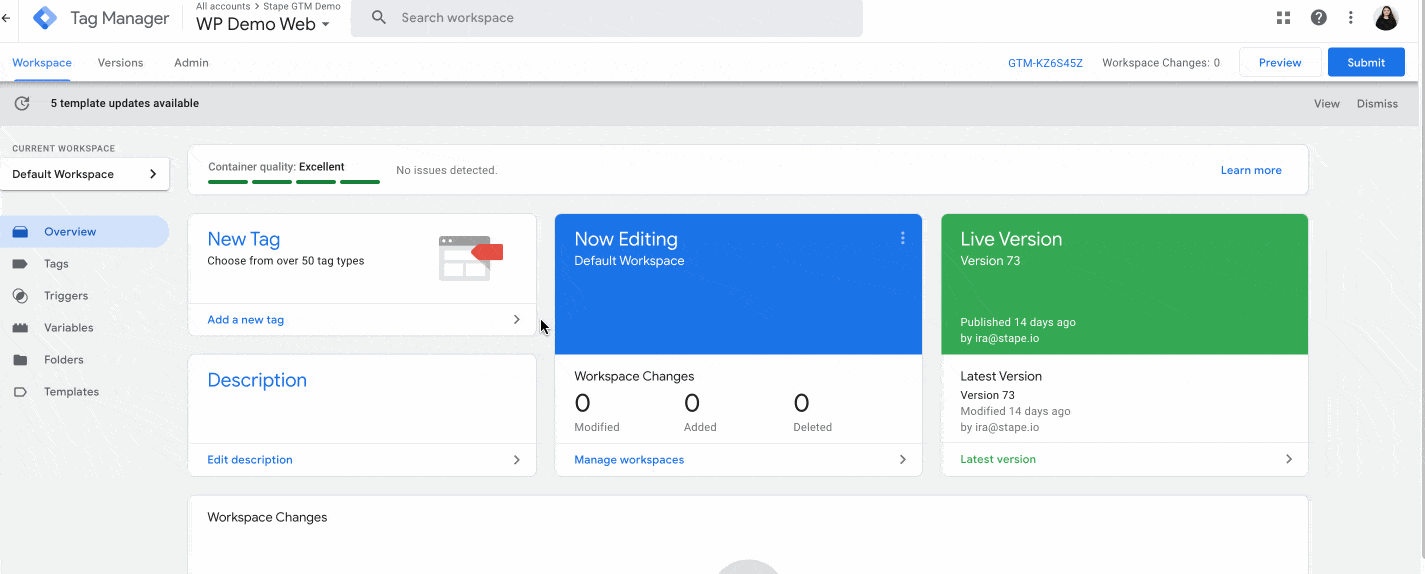This screenshot has width=1425, height=574.
Task: Open the help question mark icon
Action: (x=1318, y=18)
